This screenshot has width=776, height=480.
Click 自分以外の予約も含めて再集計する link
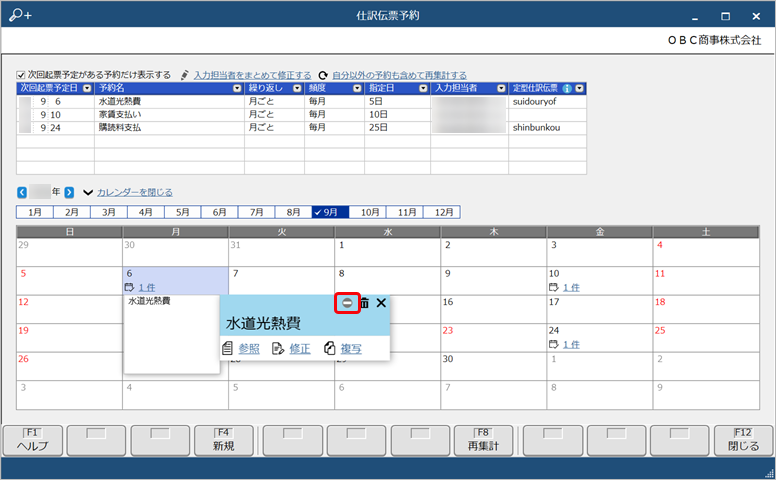[x=399, y=75]
